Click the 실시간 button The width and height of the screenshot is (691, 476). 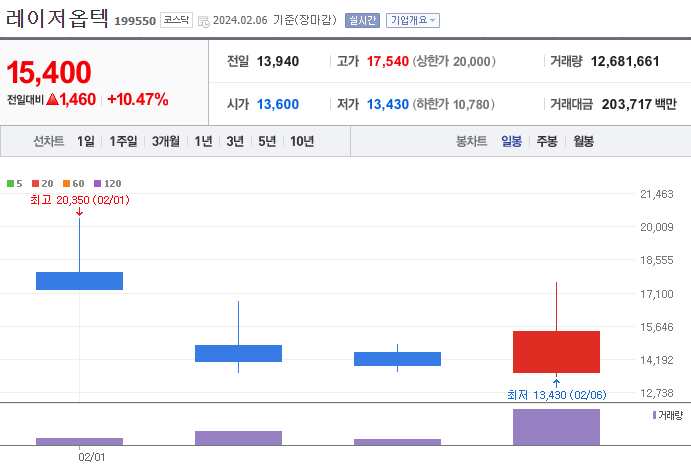pos(362,20)
